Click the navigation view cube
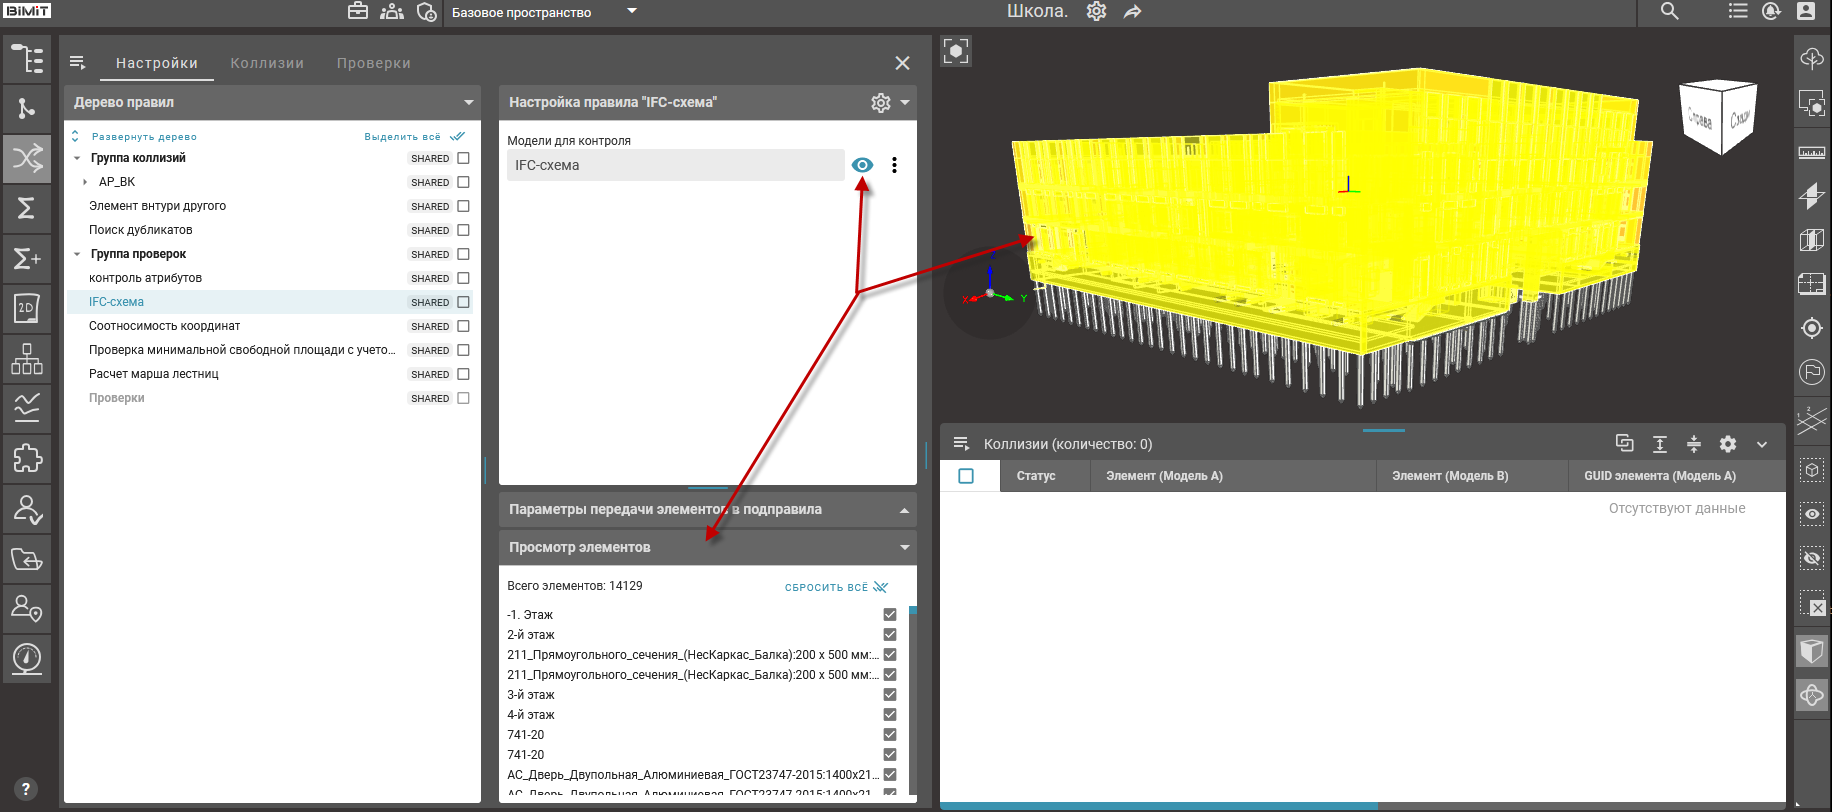This screenshot has height=812, width=1832. tap(1720, 116)
